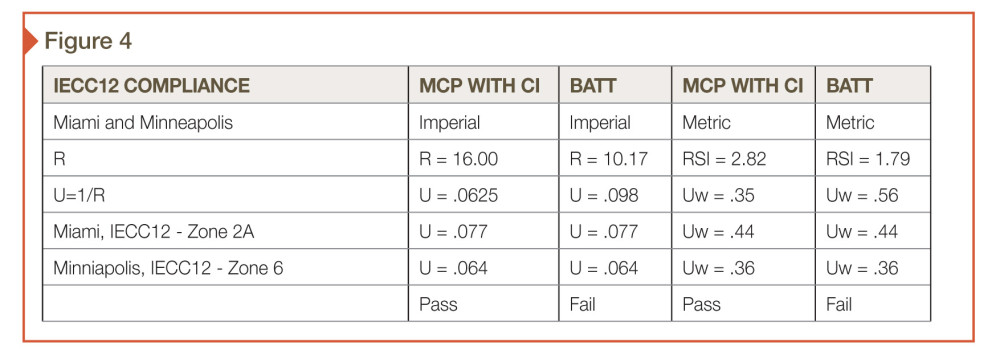Image resolution: width=1000 pixels, height=362 pixels.
Task: Click the orange arrow beside Figure 4
Action: (x=30, y=42)
